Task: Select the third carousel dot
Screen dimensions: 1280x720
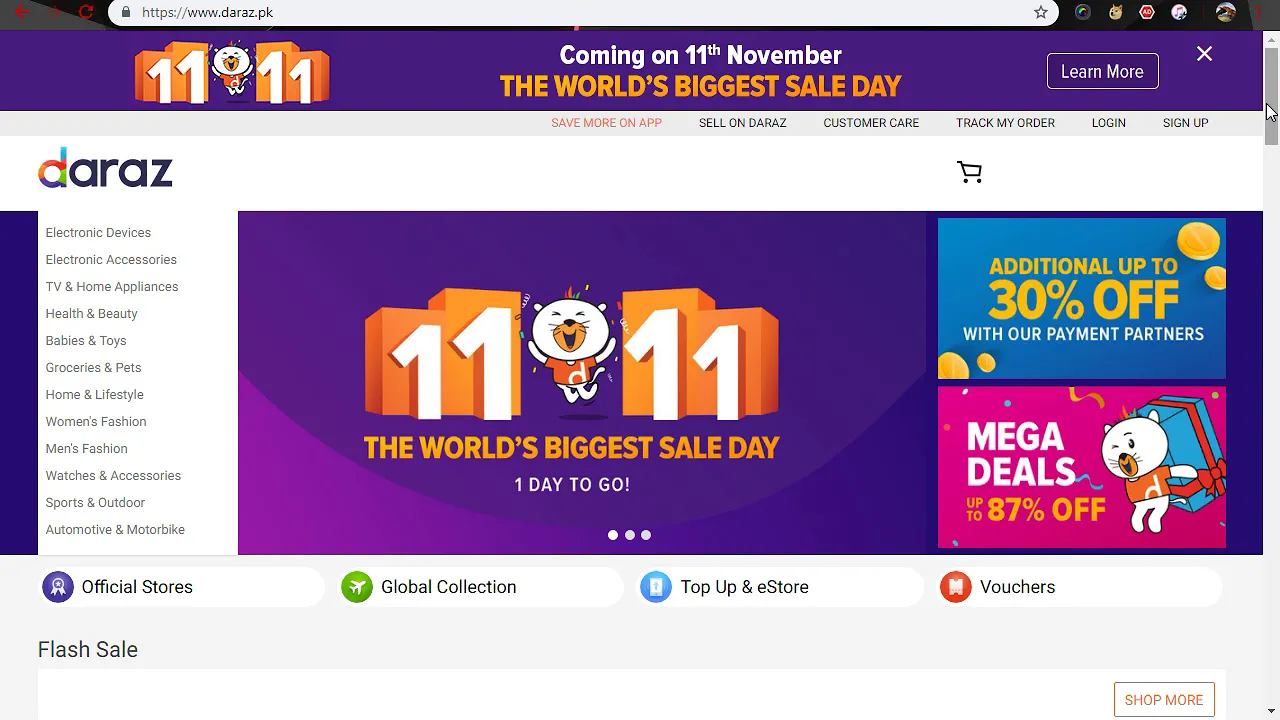Action: click(x=646, y=535)
